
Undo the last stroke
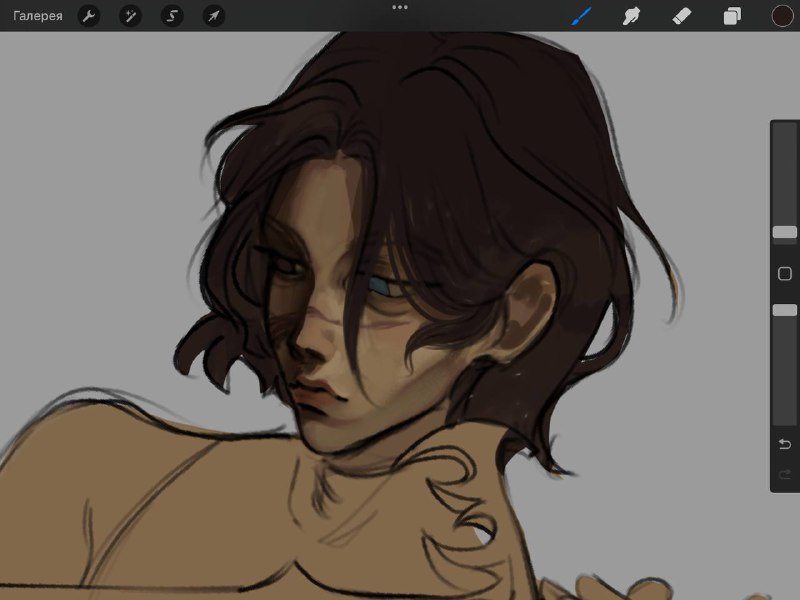coord(785,444)
